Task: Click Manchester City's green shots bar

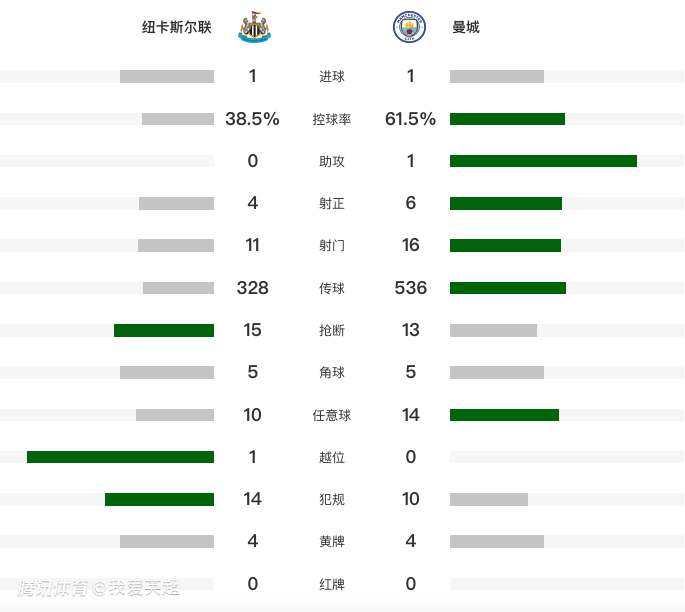Action: [505, 245]
